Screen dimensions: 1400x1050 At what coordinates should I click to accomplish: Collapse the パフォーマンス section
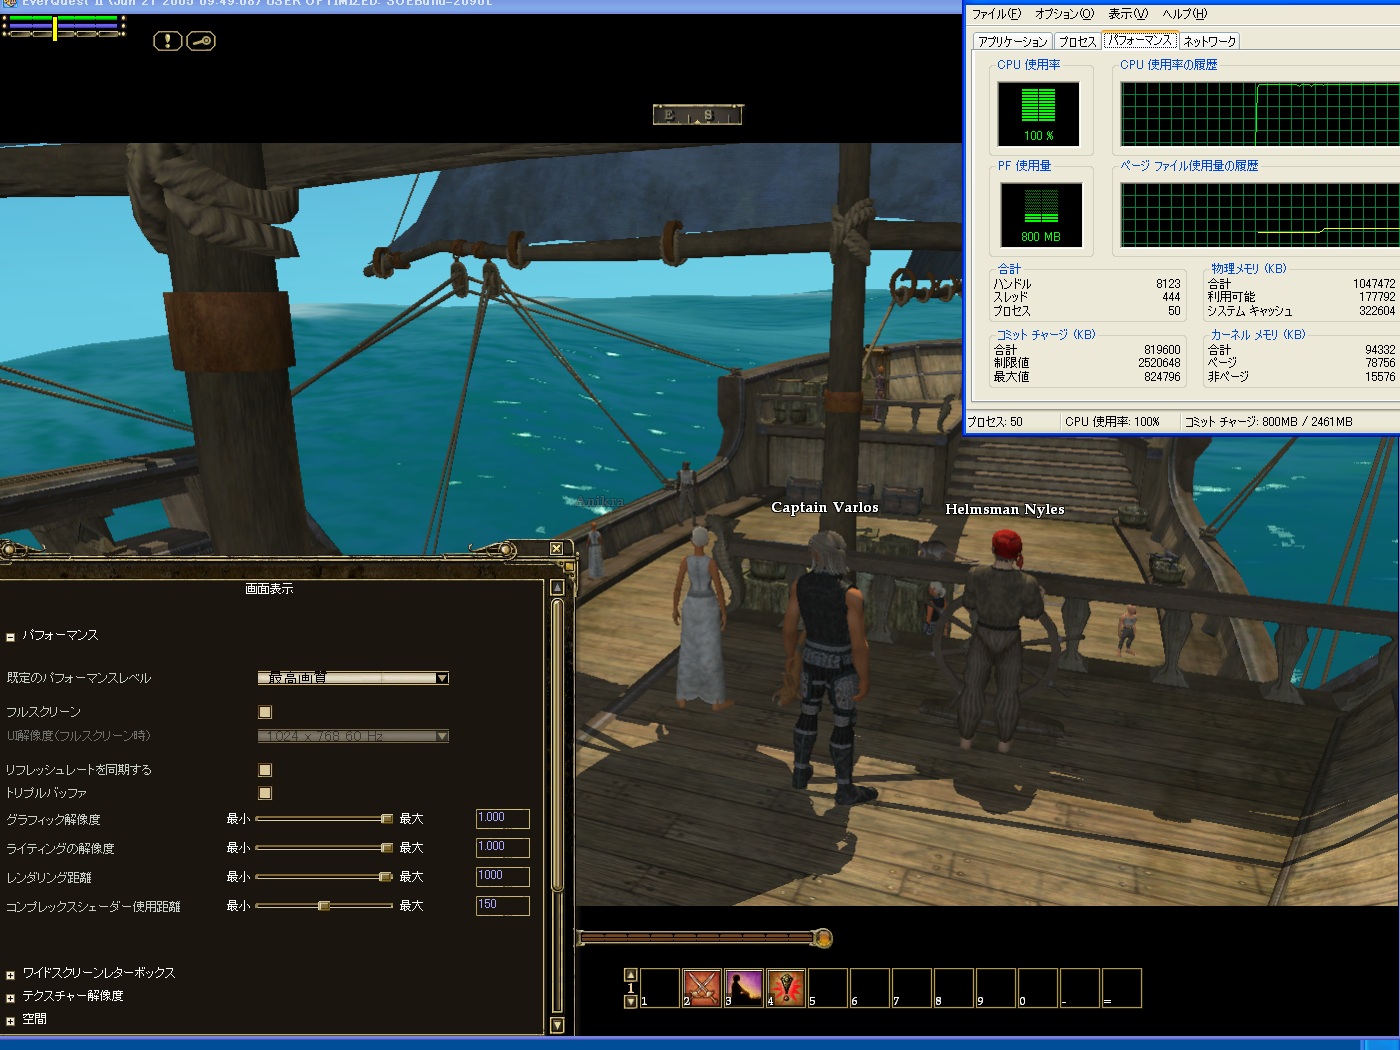(10, 637)
